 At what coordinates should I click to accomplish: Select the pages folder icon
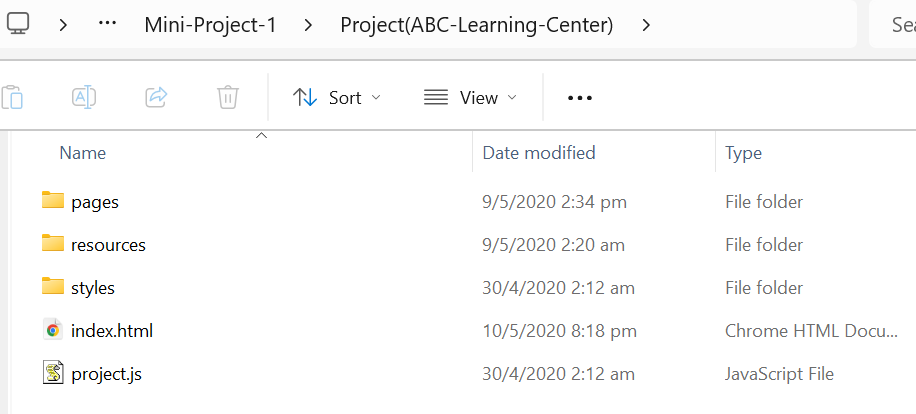coord(53,201)
